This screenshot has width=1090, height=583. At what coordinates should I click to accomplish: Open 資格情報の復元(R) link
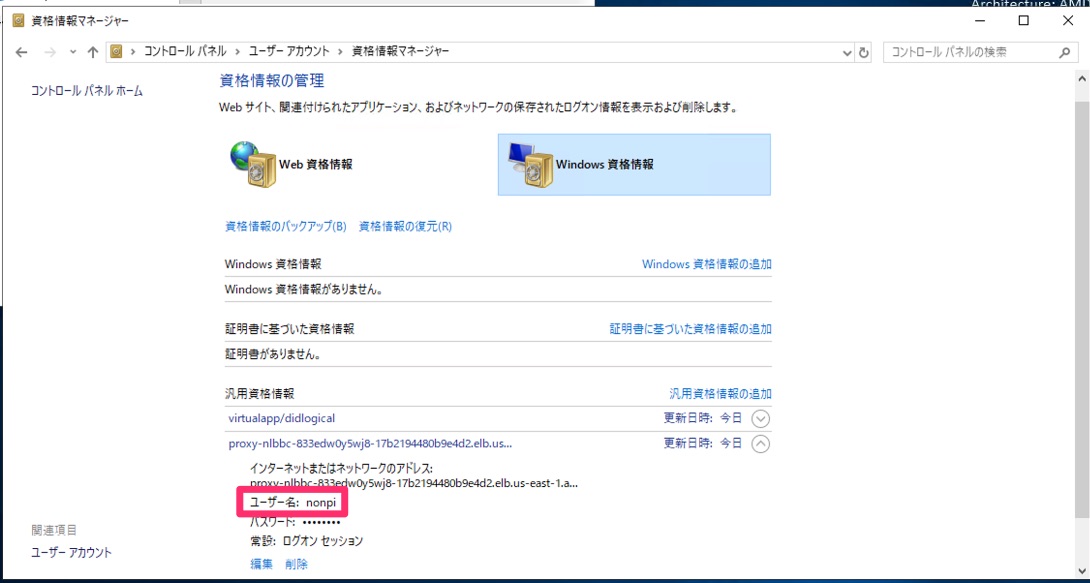(405, 227)
